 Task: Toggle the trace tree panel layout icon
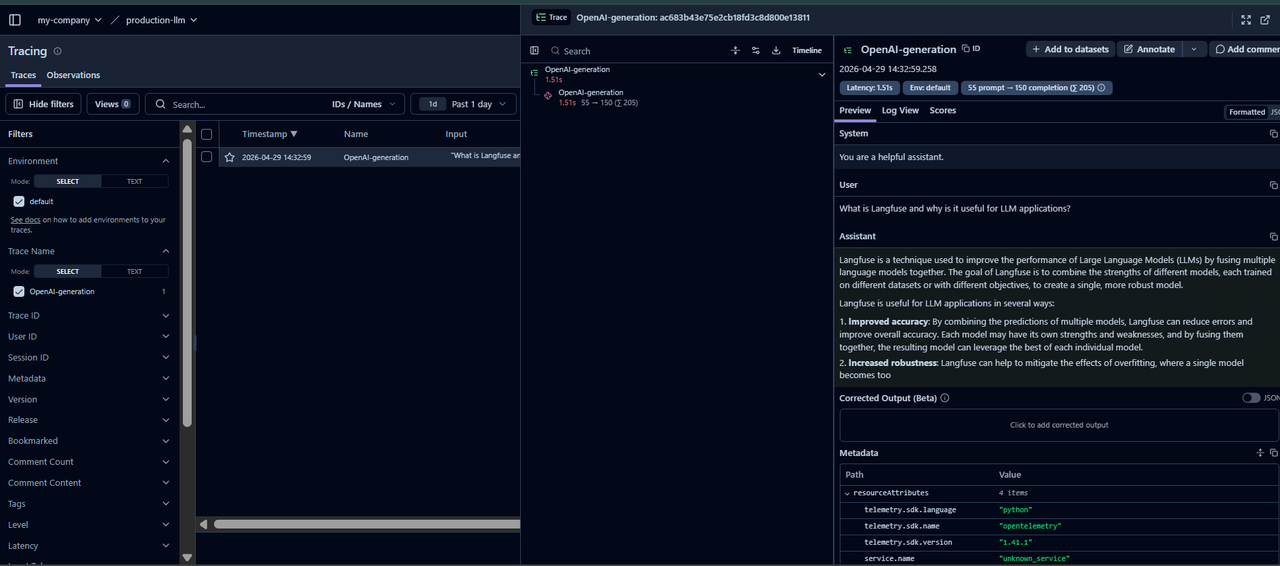click(534, 50)
